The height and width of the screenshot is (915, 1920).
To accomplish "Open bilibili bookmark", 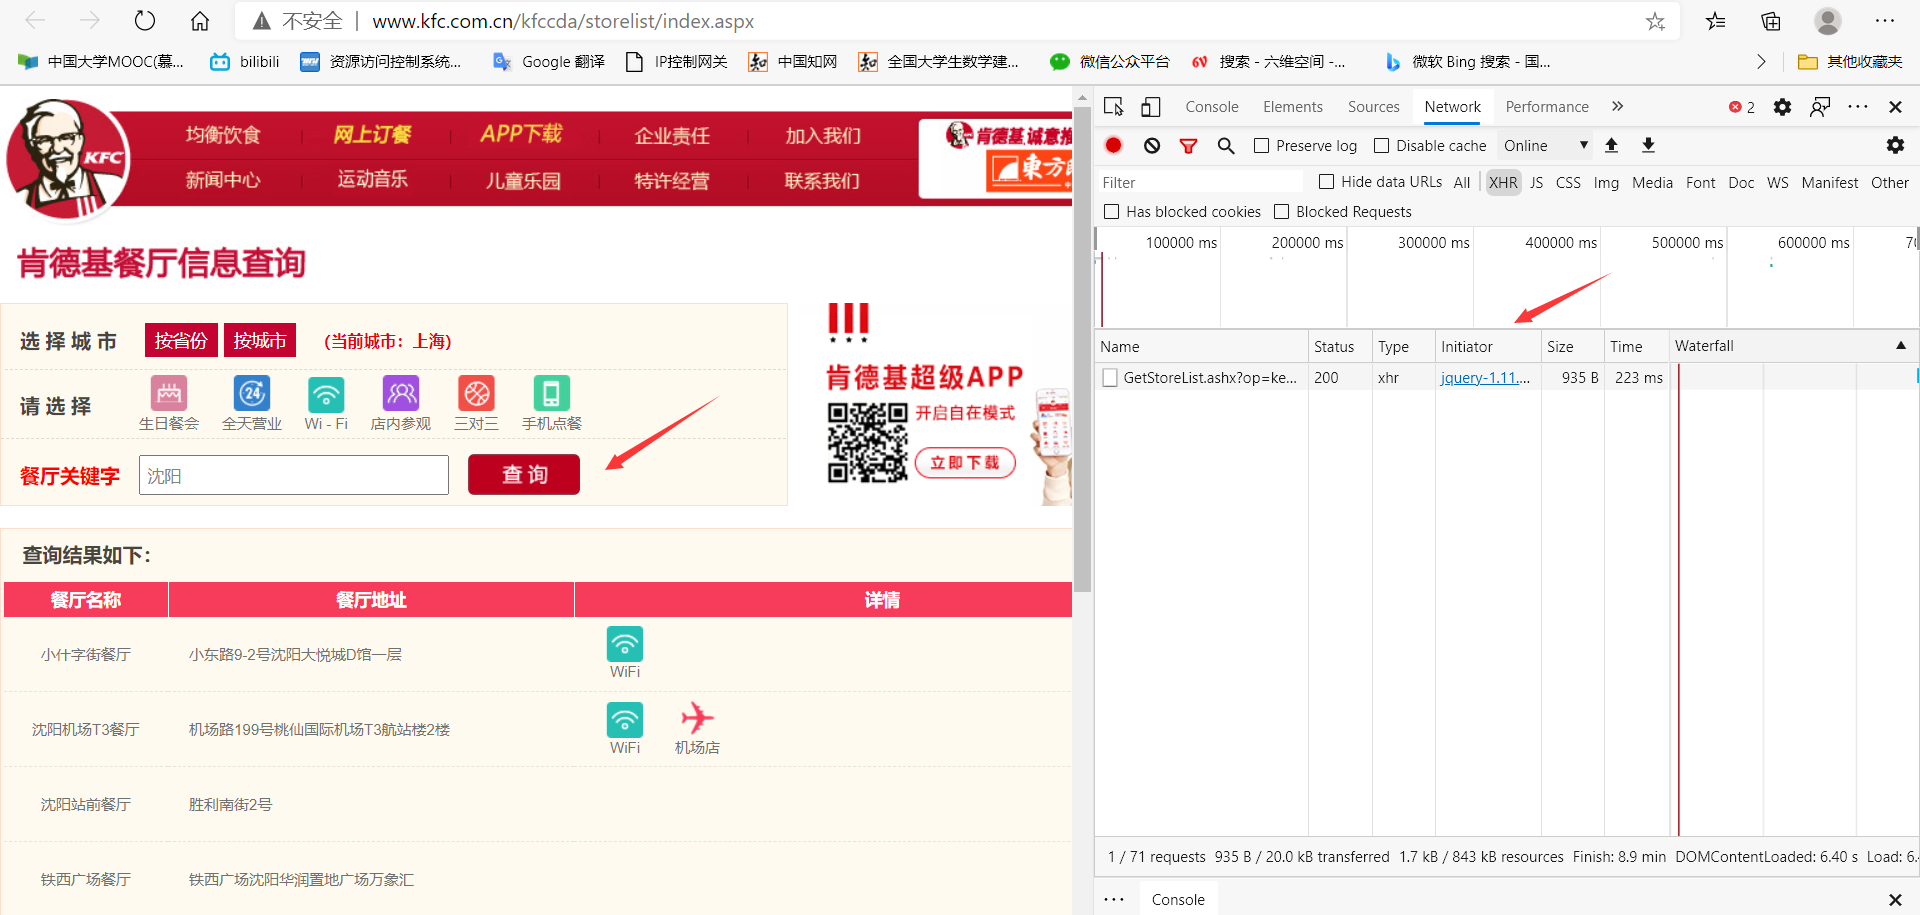I will point(245,62).
